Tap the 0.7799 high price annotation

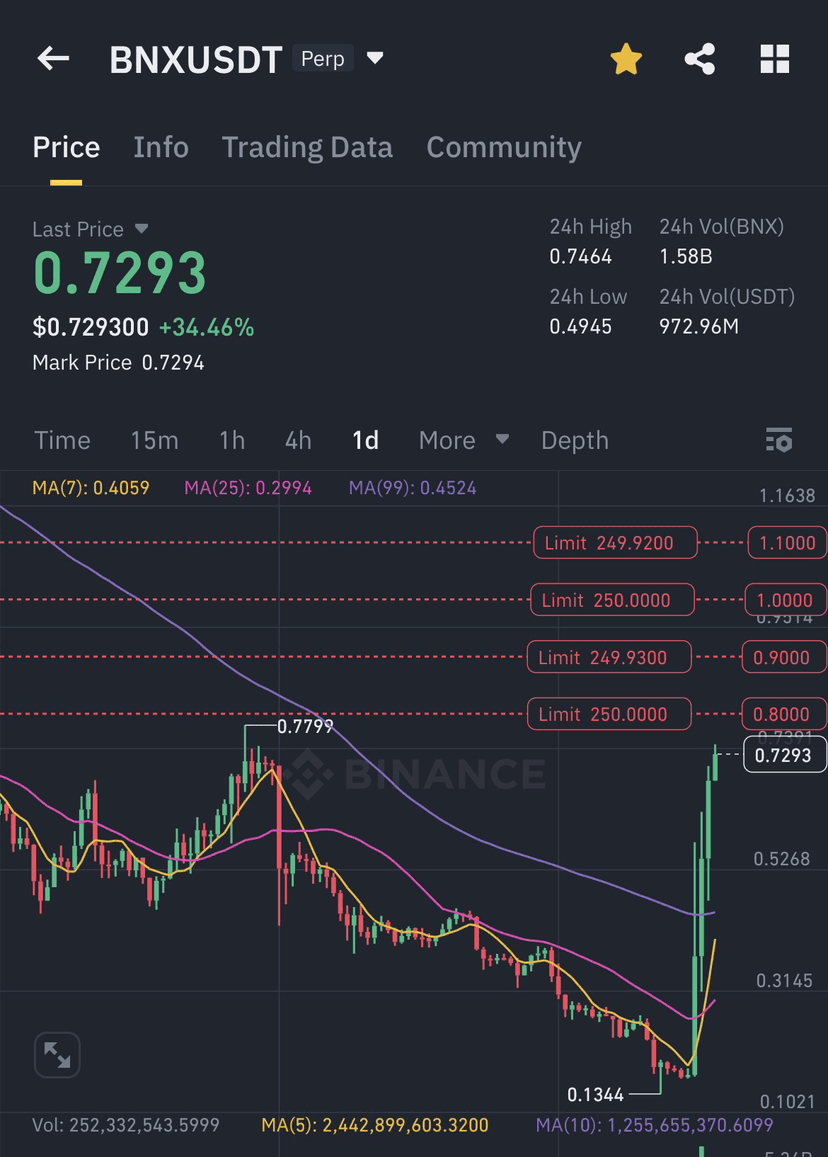coord(306,727)
